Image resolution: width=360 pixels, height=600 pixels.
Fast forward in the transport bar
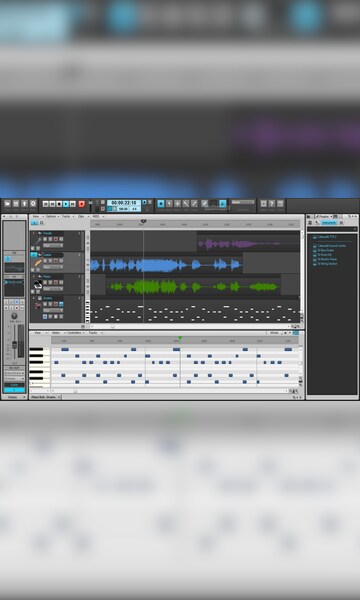click(x=72, y=204)
